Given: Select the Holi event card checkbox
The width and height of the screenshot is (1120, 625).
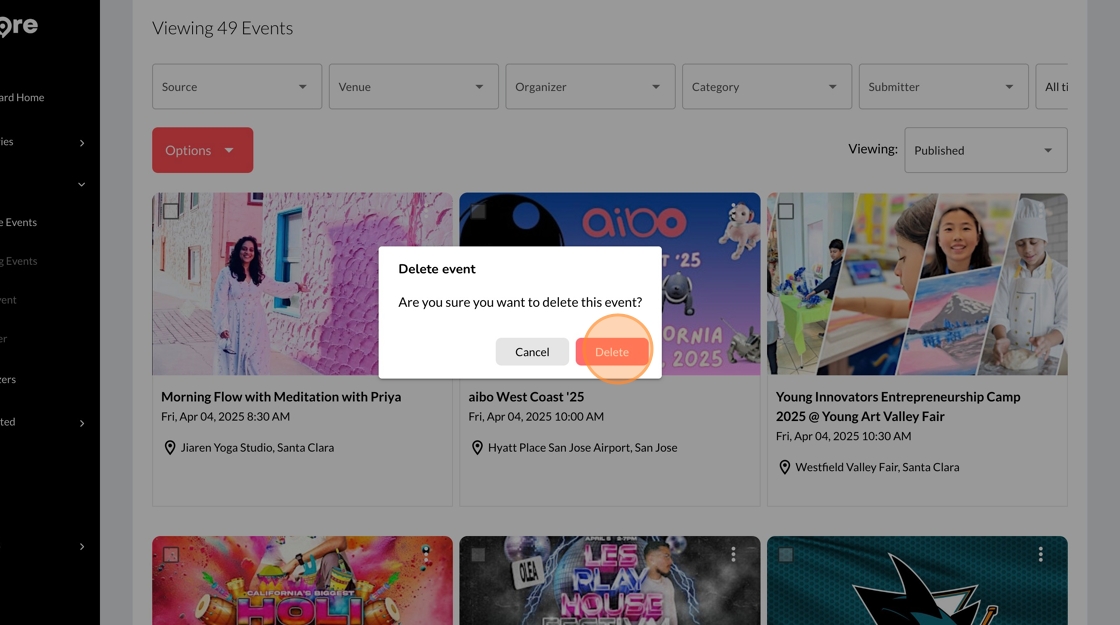Looking at the screenshot, I should tap(171, 554).
